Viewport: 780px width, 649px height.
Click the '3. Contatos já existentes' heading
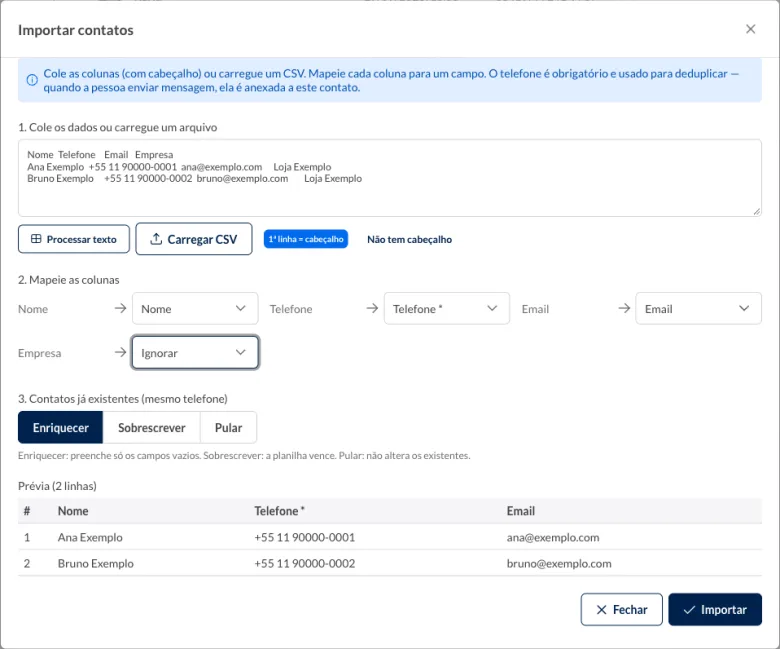coord(123,398)
